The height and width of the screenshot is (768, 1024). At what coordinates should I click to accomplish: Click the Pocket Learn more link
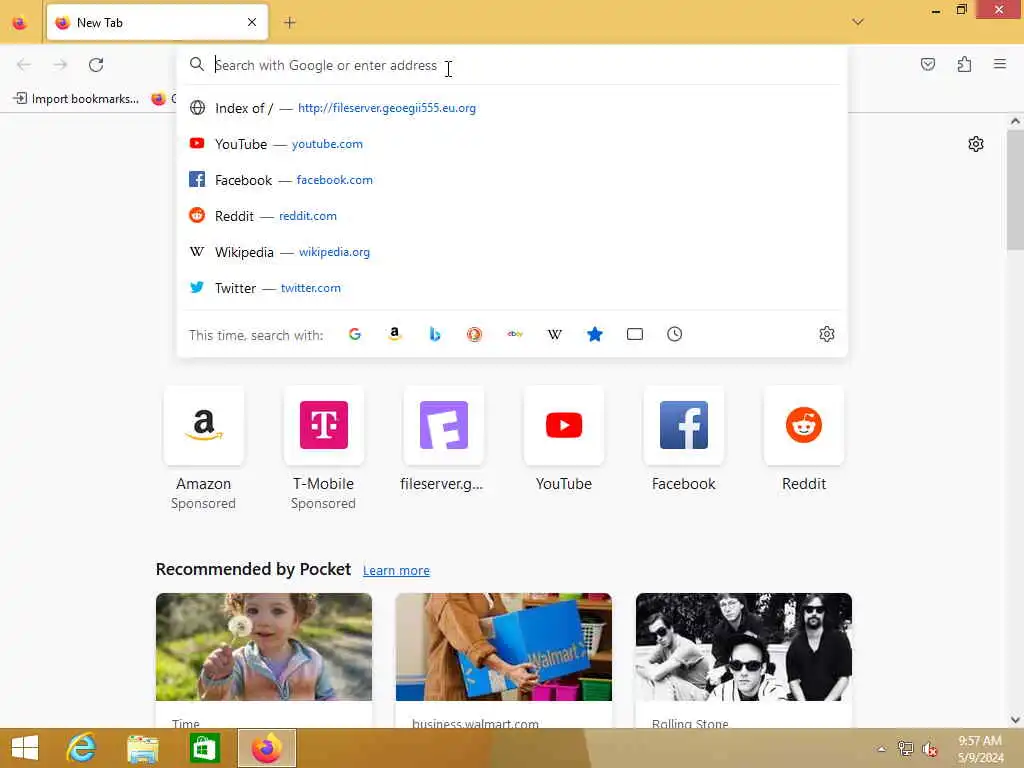(x=396, y=570)
